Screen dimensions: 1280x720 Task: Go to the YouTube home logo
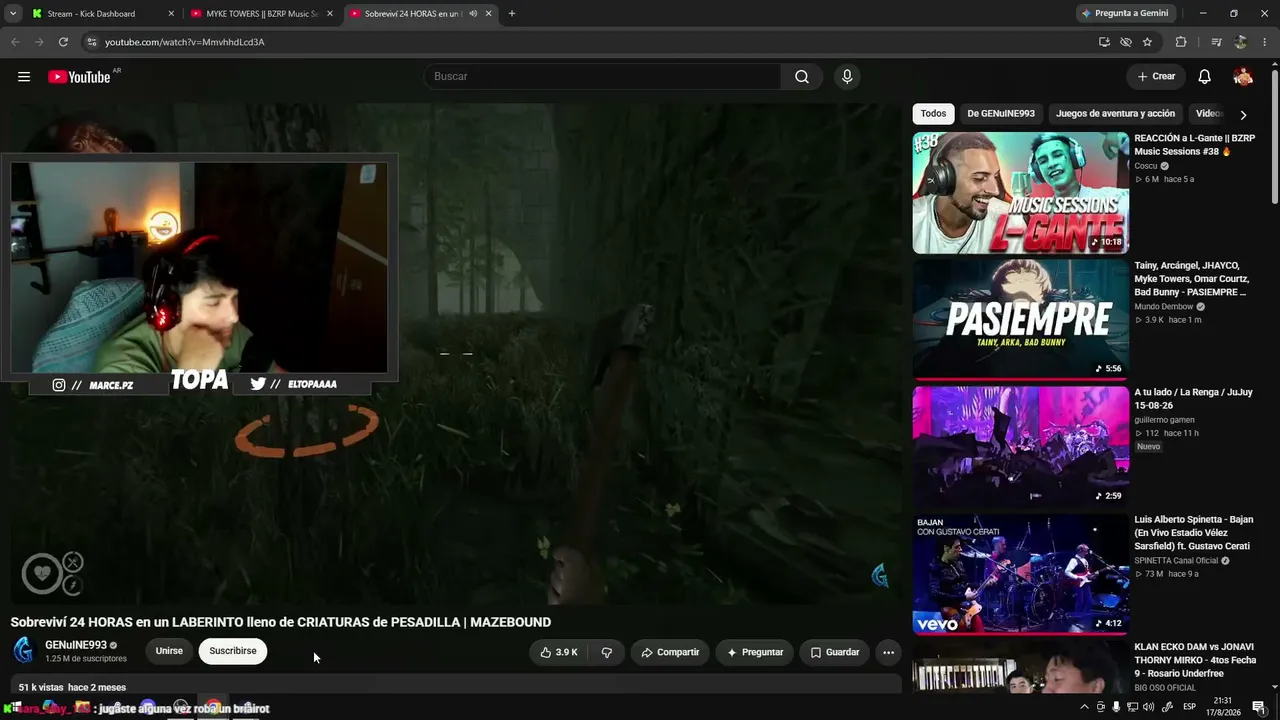(x=79, y=77)
